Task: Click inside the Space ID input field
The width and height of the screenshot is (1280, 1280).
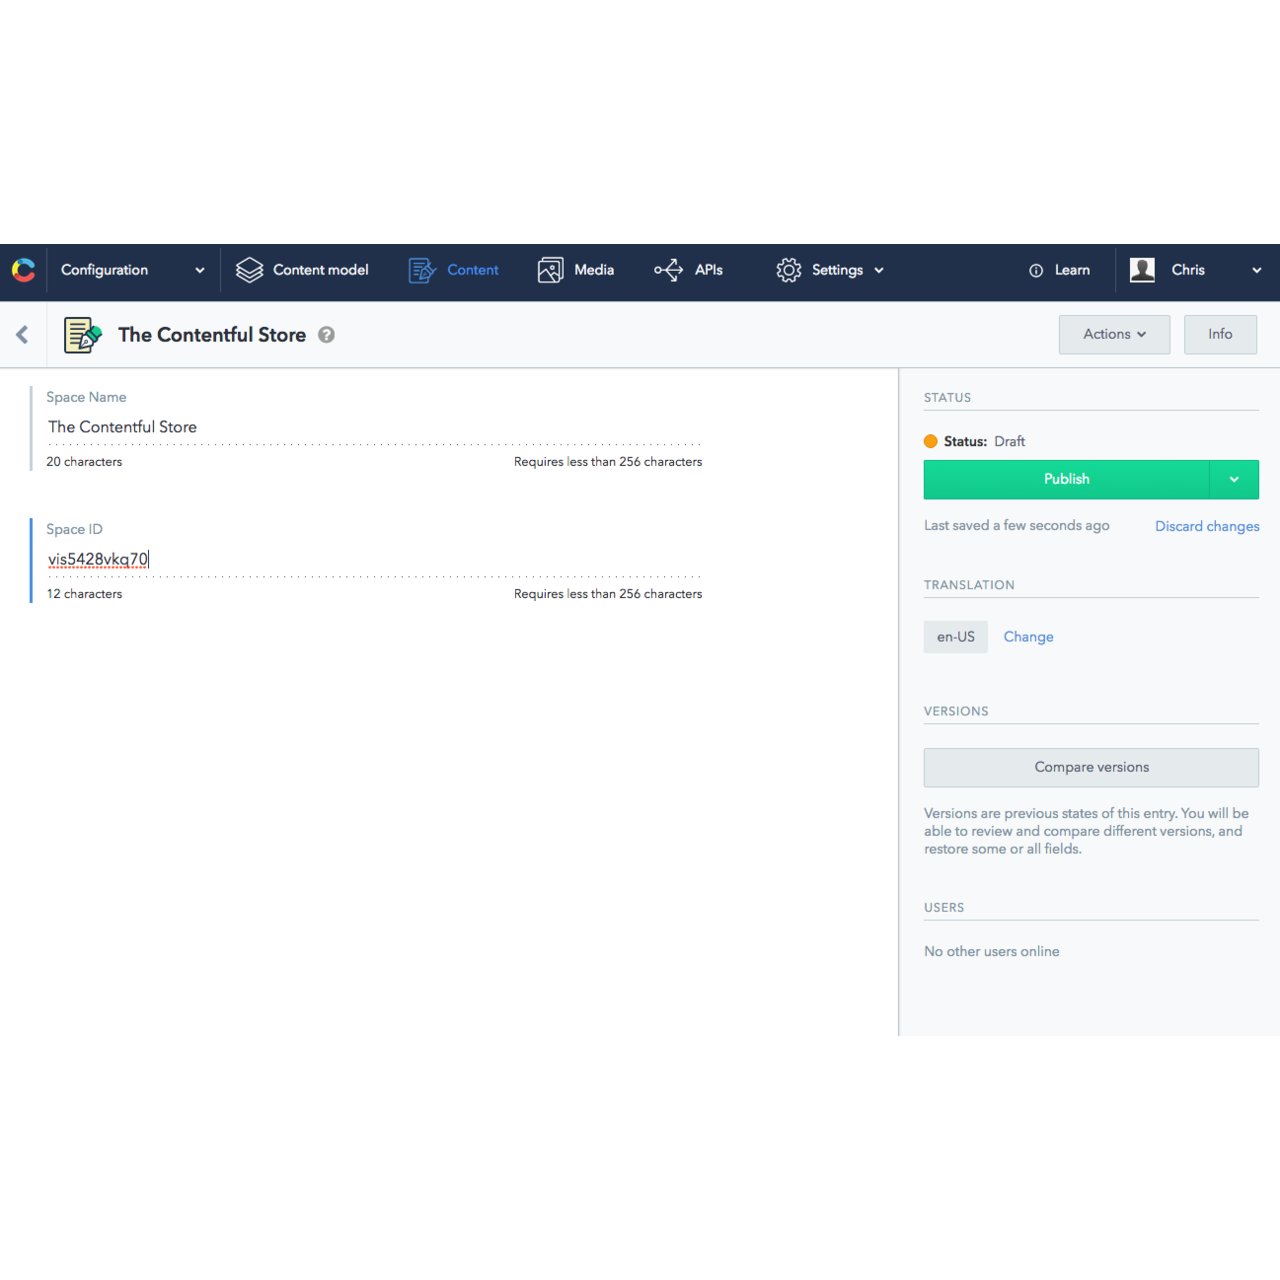Action: click(300, 559)
